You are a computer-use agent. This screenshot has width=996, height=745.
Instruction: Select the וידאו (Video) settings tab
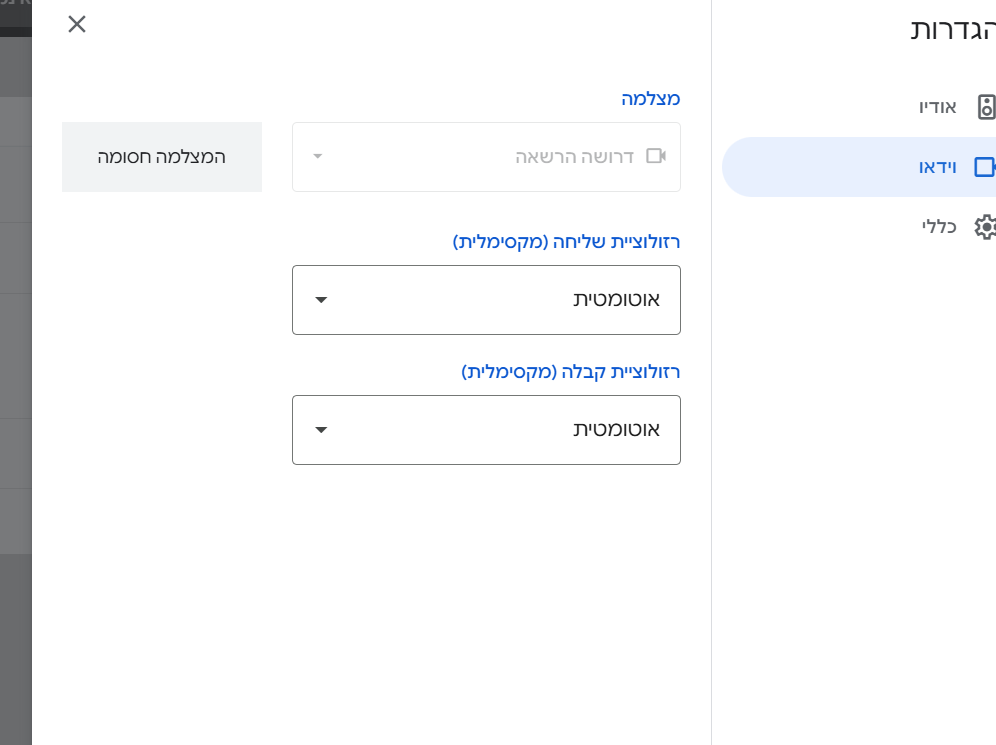(937, 167)
